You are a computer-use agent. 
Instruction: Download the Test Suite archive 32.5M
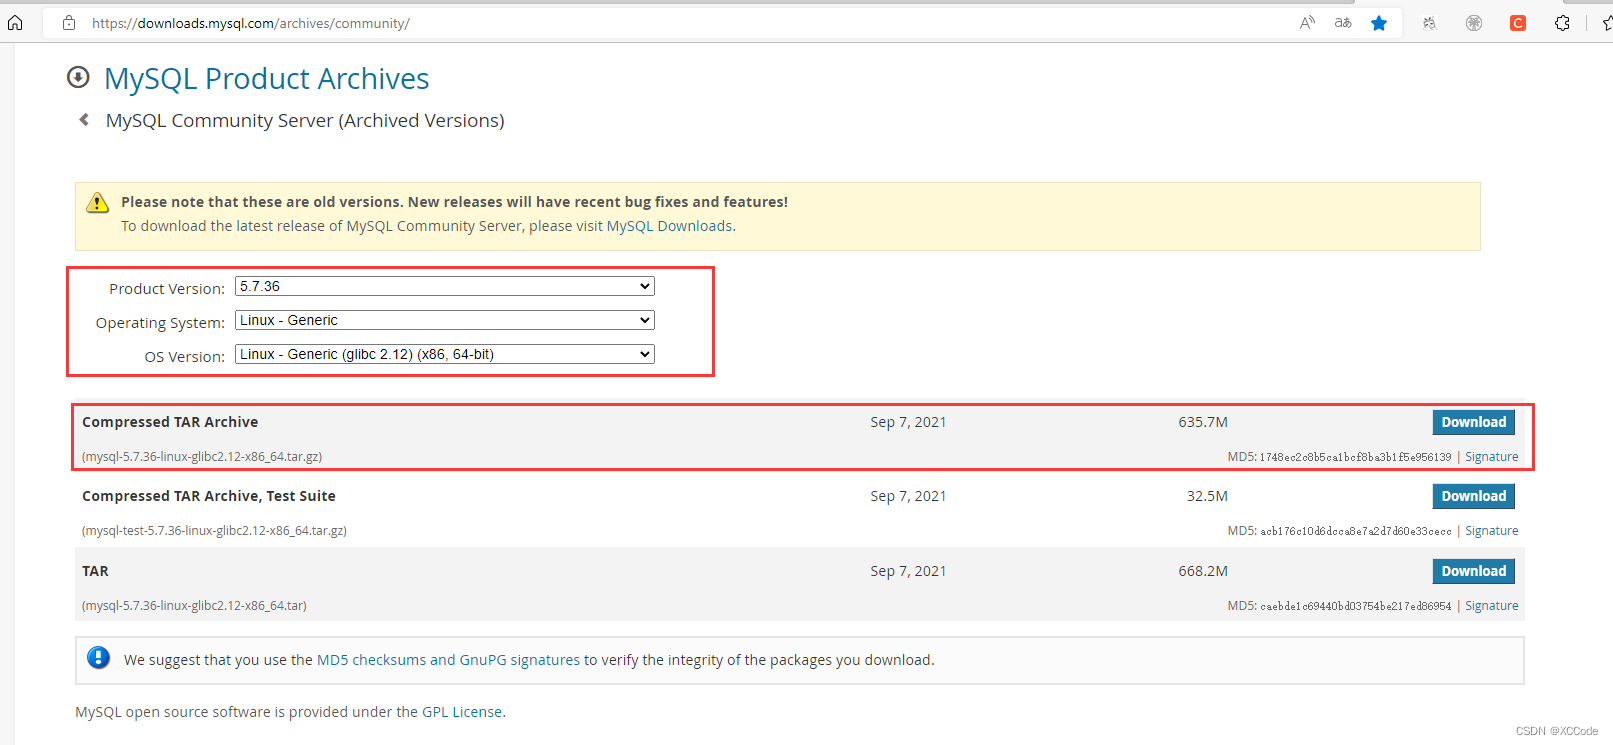click(1473, 496)
